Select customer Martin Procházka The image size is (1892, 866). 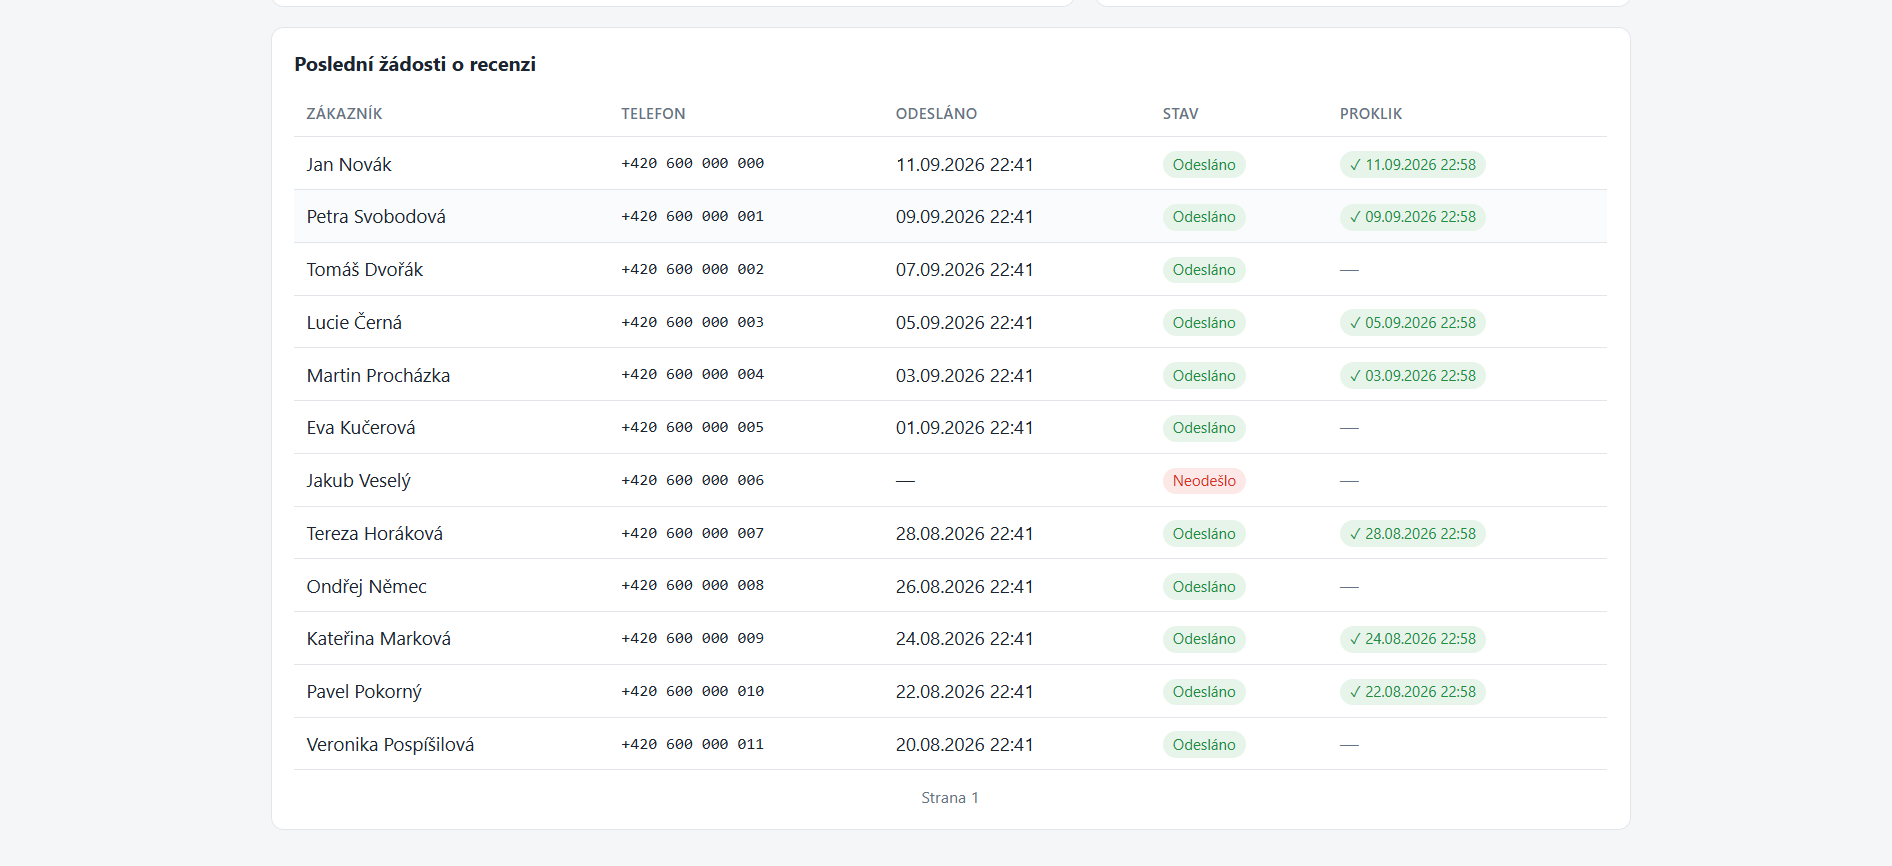point(378,376)
